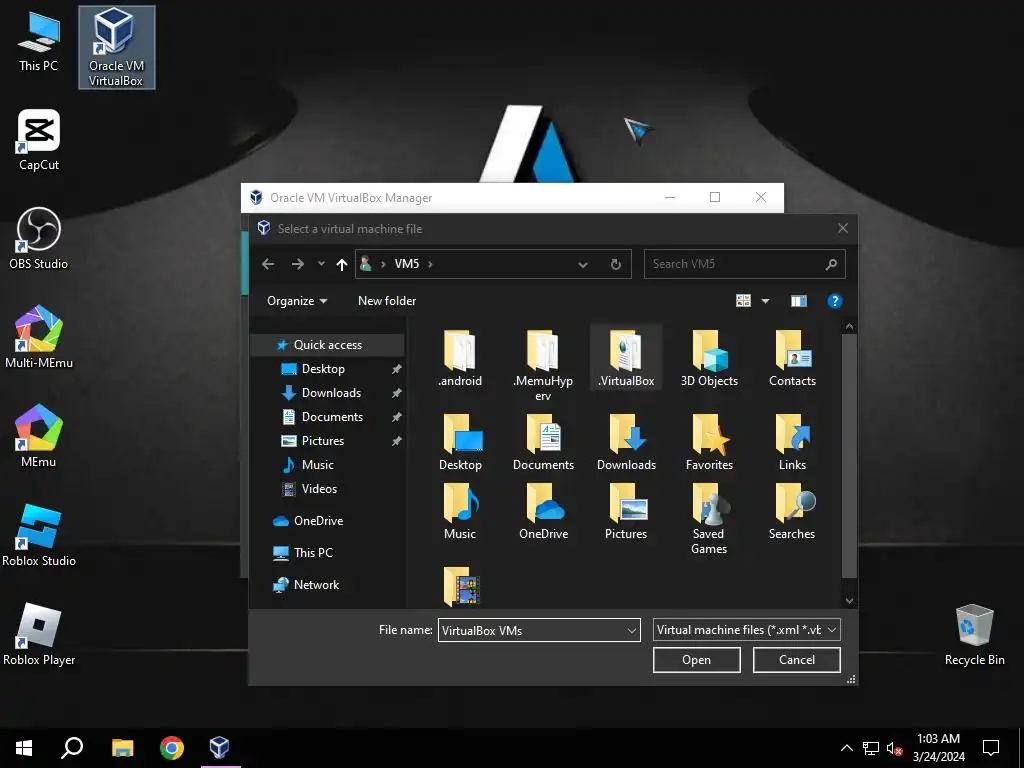Viewport: 1024px width, 768px height.
Task: Open the Downloads folder in file list
Action: click(x=626, y=442)
